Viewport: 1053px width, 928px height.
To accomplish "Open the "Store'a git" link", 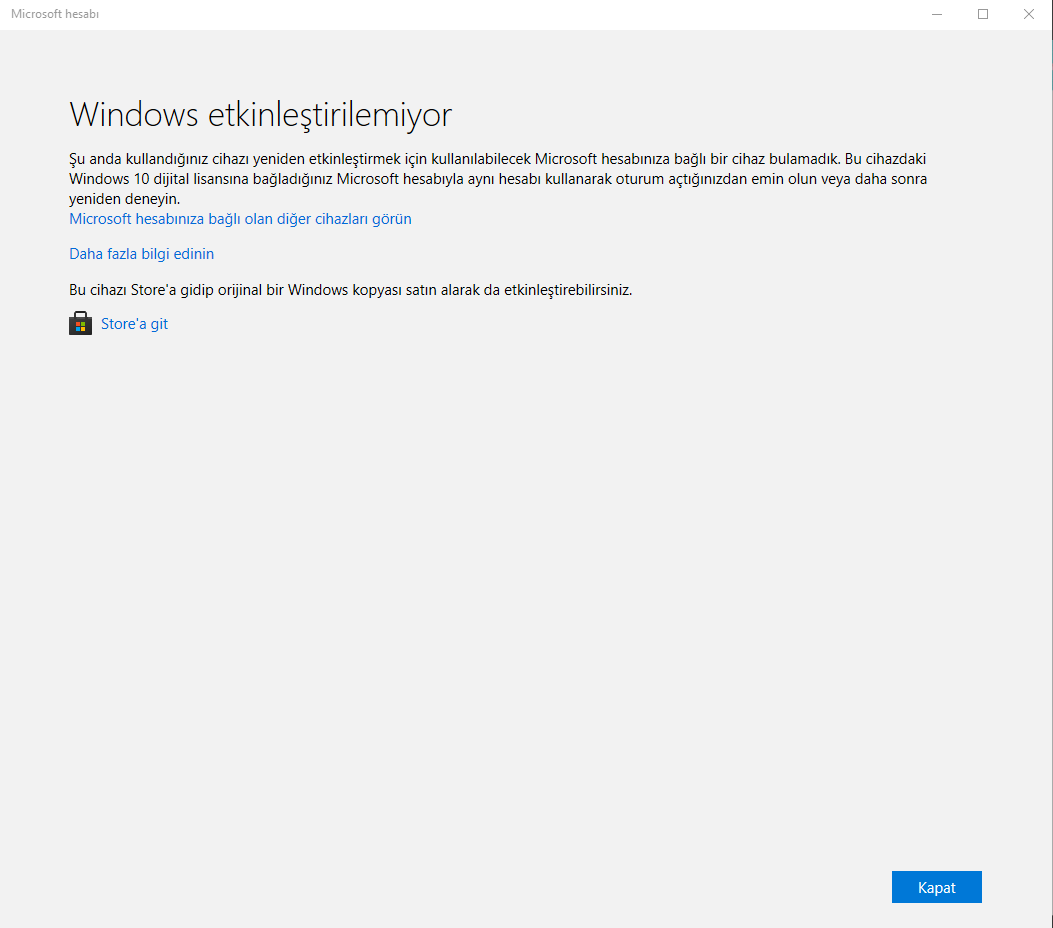I will click(134, 324).
